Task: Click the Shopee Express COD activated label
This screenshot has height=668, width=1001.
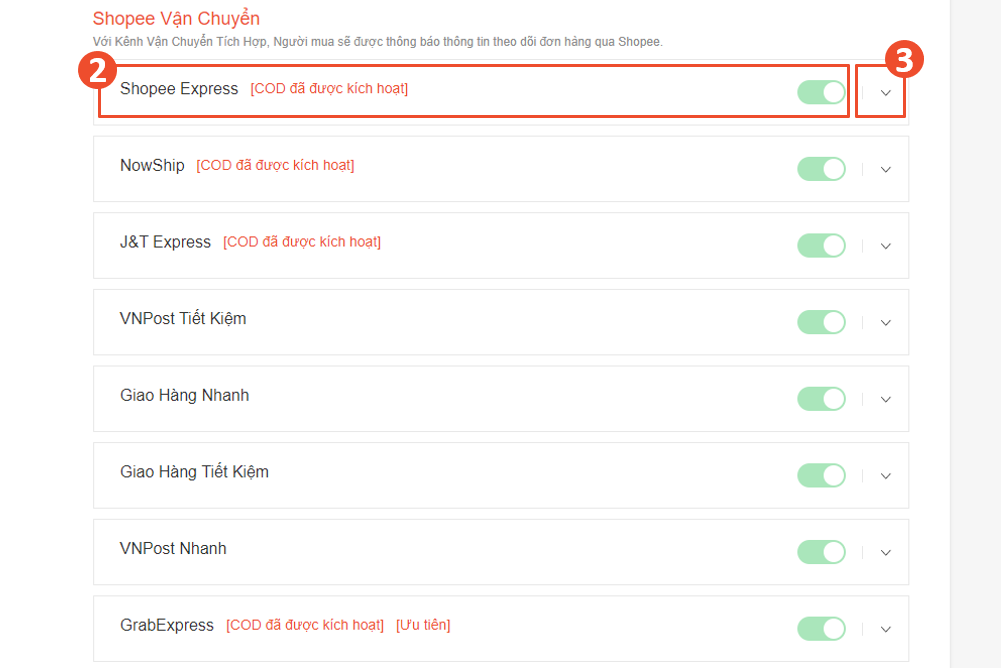Action: [x=329, y=89]
